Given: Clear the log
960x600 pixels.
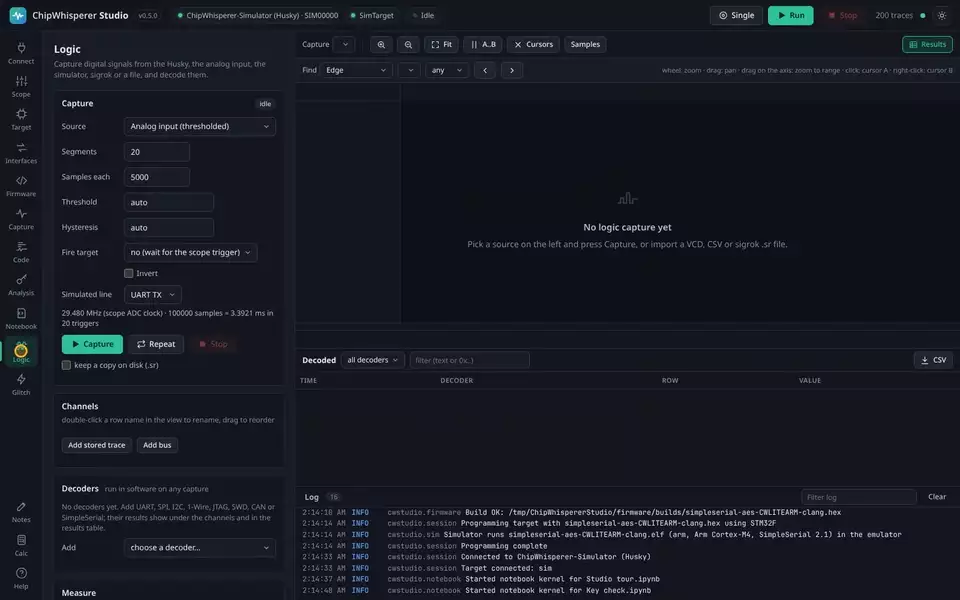Looking at the screenshot, I should pyautogui.click(x=937, y=497).
